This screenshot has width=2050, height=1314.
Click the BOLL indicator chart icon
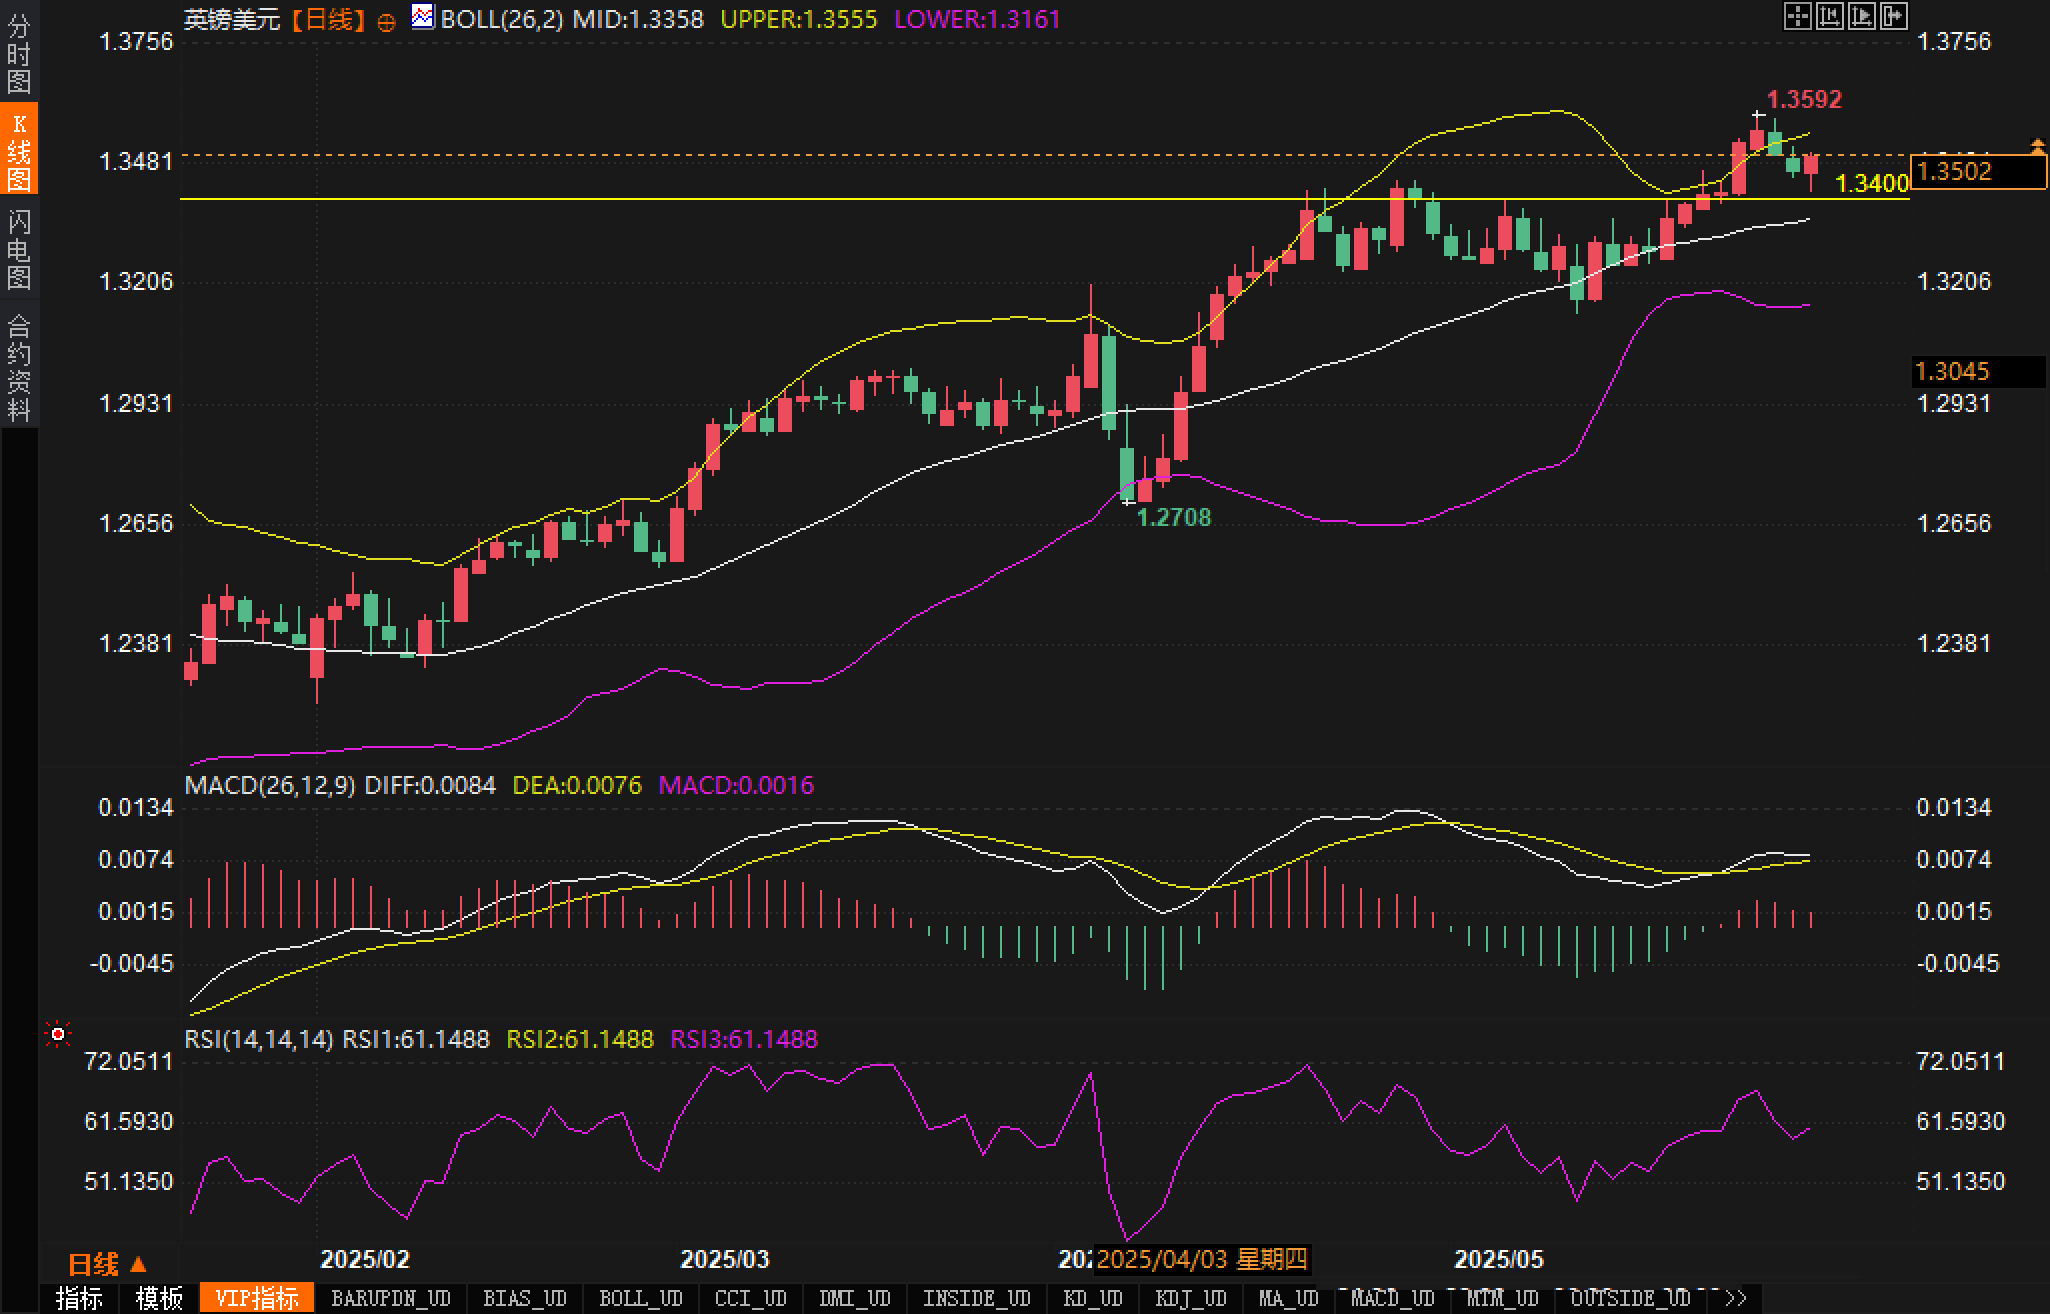tap(424, 16)
